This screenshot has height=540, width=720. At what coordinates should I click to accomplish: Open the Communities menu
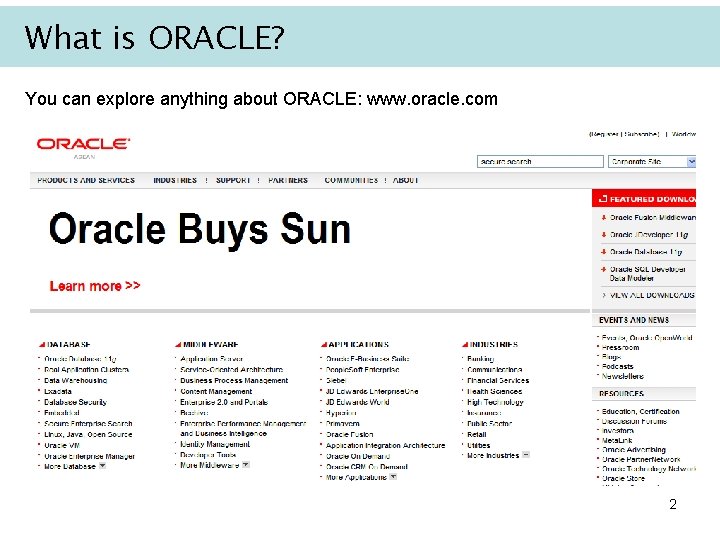click(351, 180)
